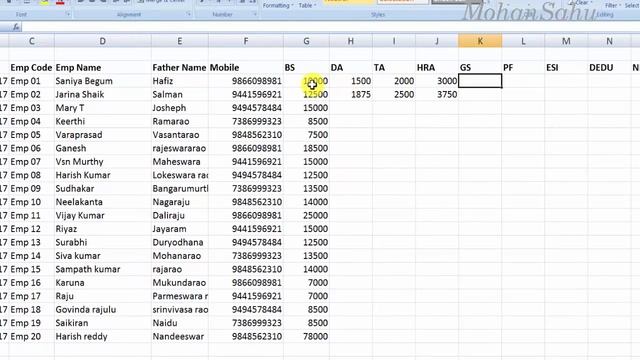The width and height of the screenshot is (640, 360).
Task: Select the 'Vsn Murthy' name cell
Action: [102, 162]
